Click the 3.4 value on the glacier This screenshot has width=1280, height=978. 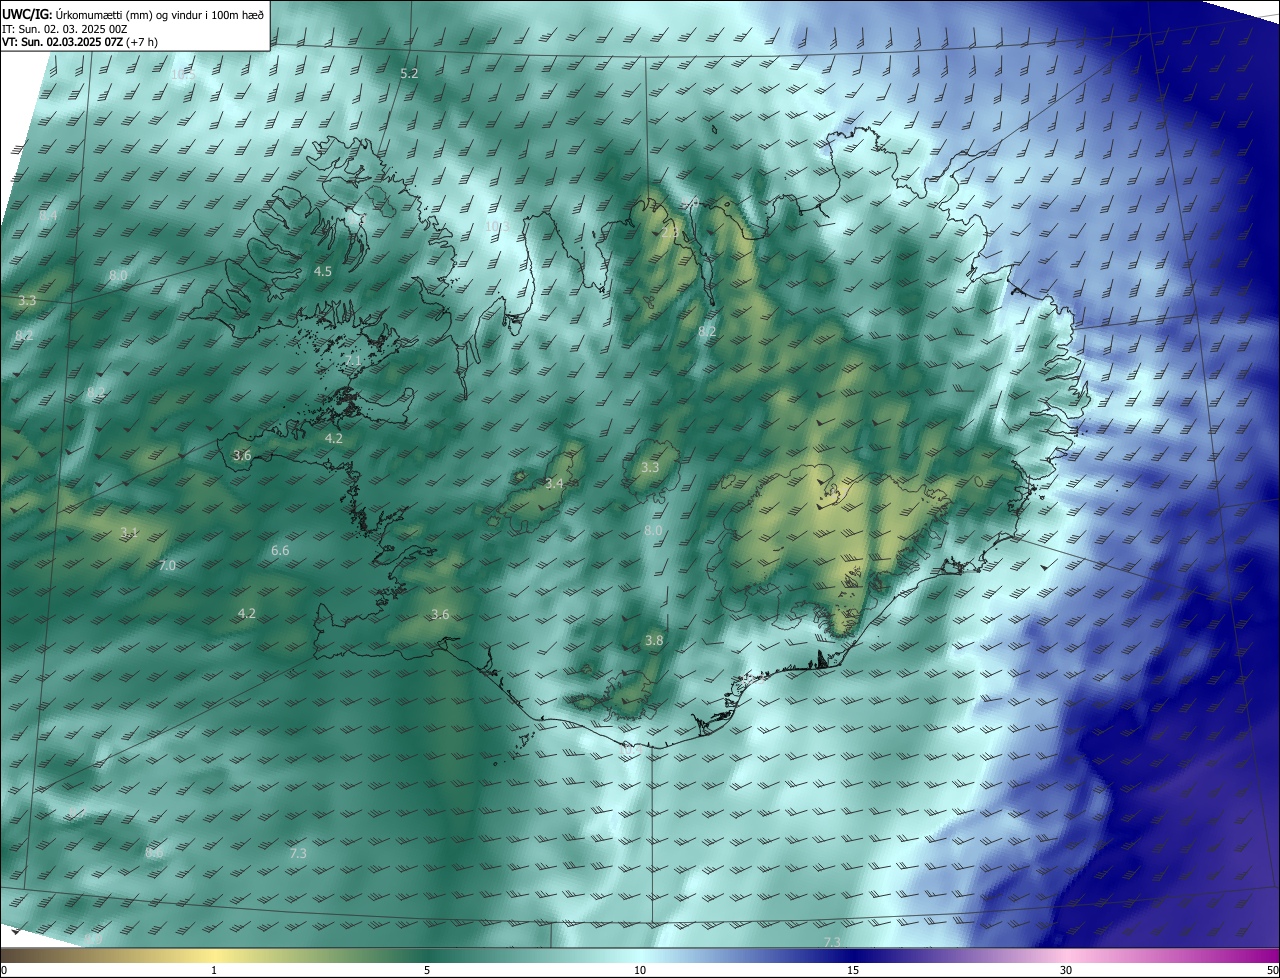[554, 483]
